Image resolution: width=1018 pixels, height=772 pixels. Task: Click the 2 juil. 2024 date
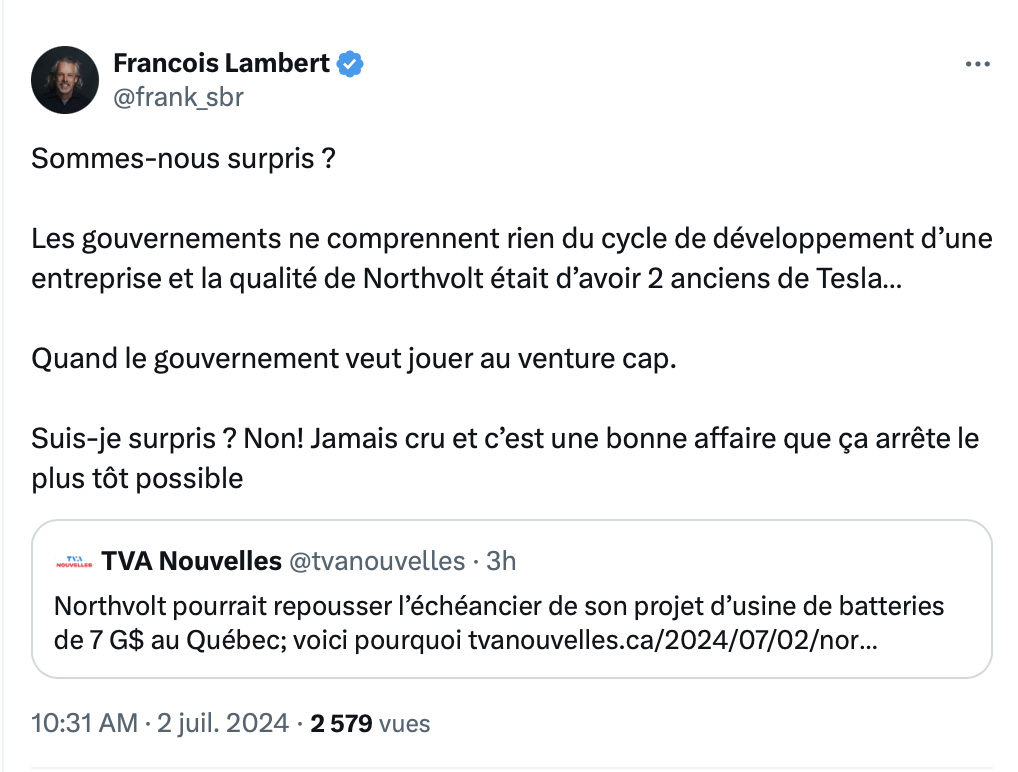point(223,723)
